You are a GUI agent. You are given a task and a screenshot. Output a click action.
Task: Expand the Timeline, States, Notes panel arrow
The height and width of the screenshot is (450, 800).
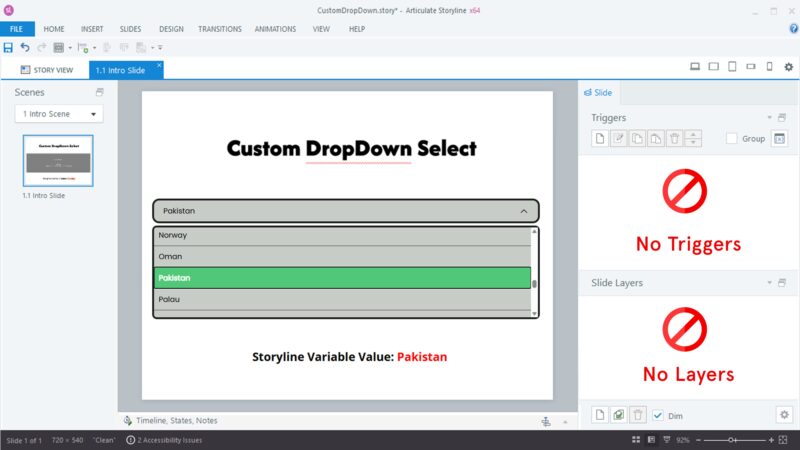565,422
